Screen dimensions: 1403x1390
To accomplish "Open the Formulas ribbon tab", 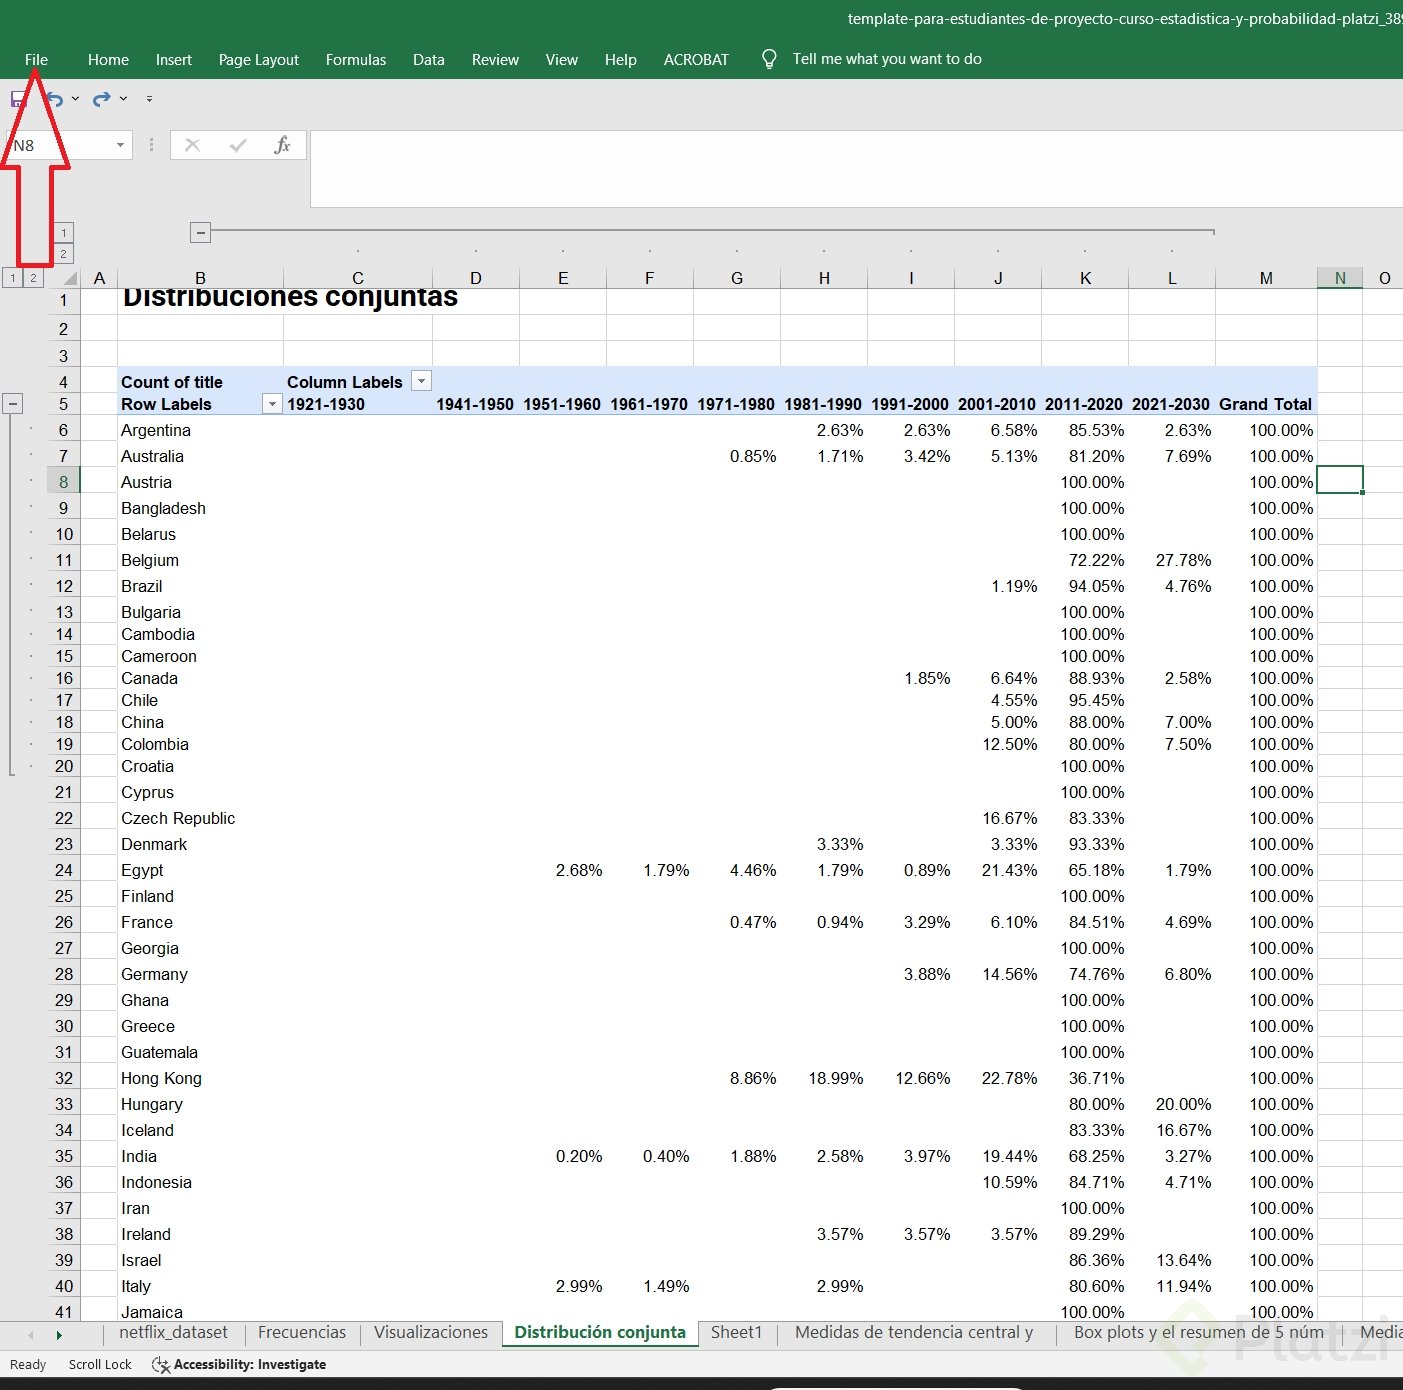I will pos(355,60).
